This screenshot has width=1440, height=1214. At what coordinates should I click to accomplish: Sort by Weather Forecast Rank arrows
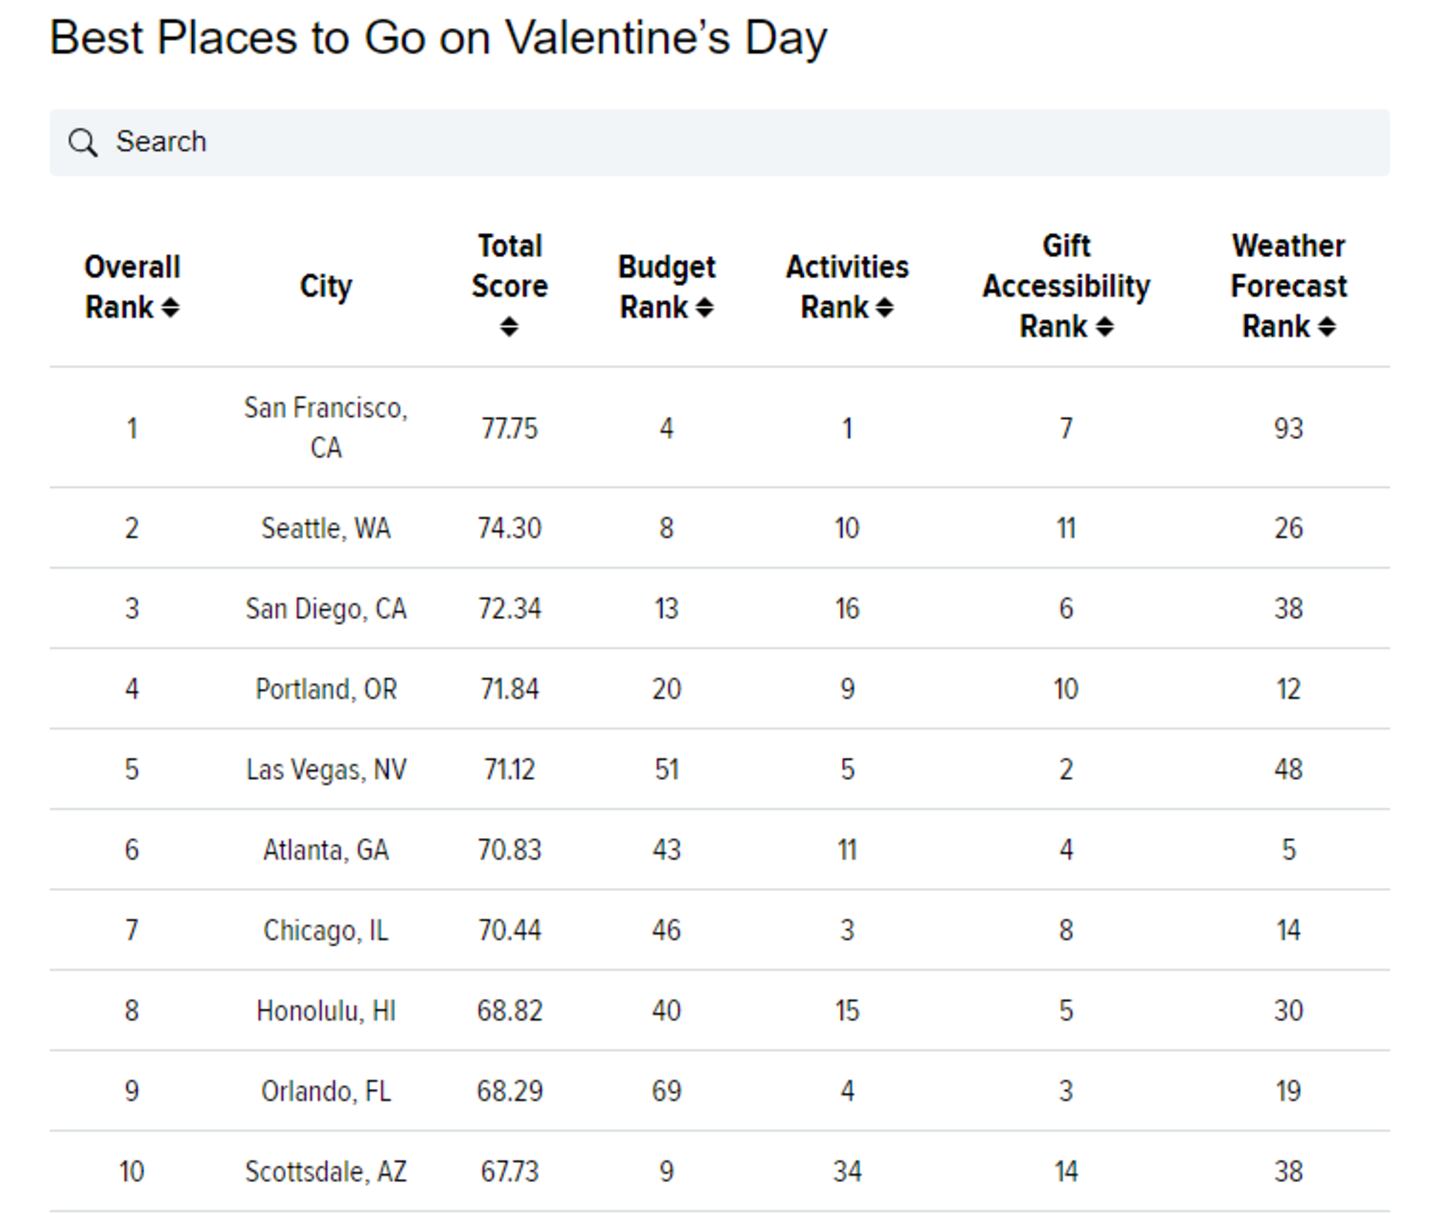pyautogui.click(x=1326, y=327)
